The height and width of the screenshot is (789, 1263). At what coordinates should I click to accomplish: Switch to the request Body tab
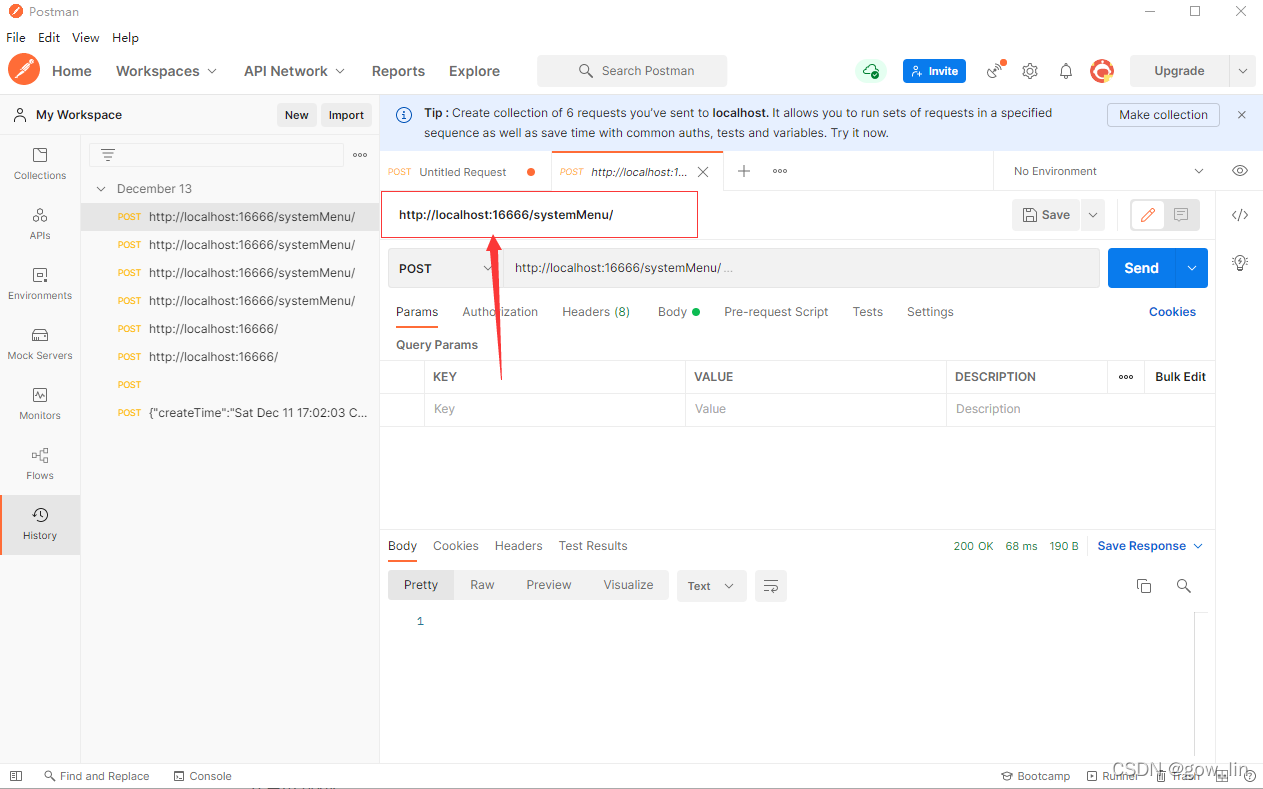pos(678,312)
